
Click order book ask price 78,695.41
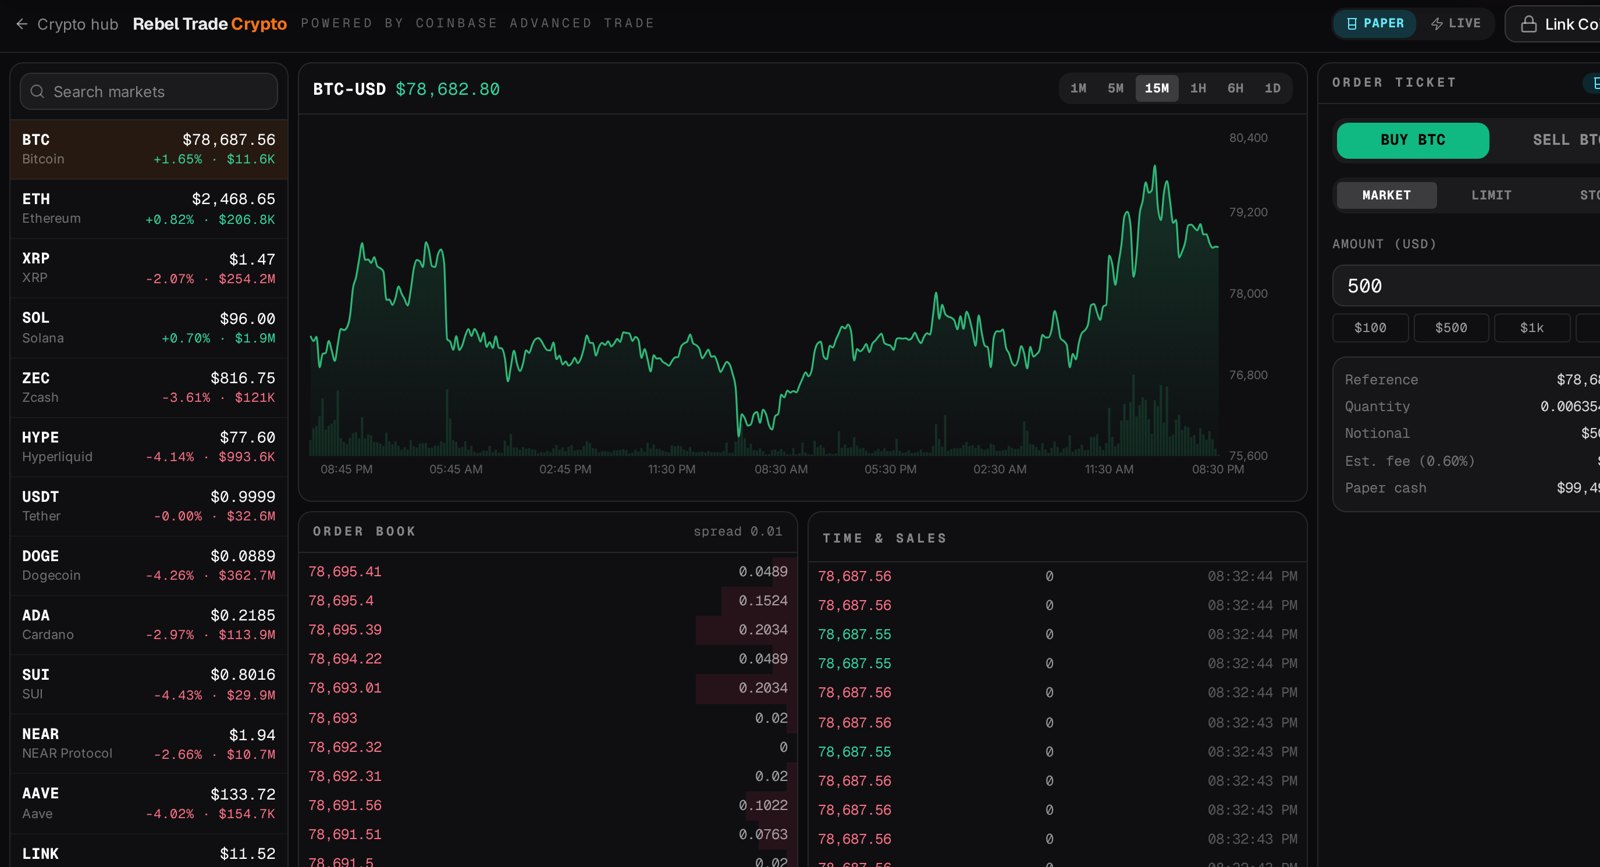345,572
